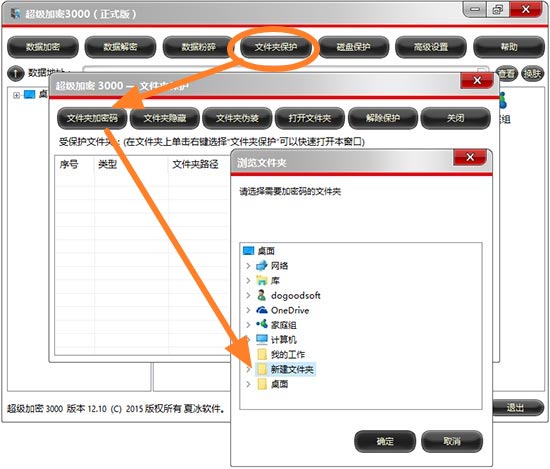This screenshot has height=469, width=550.
Task: Expand the desktop node in left tree
Action: tap(16, 95)
